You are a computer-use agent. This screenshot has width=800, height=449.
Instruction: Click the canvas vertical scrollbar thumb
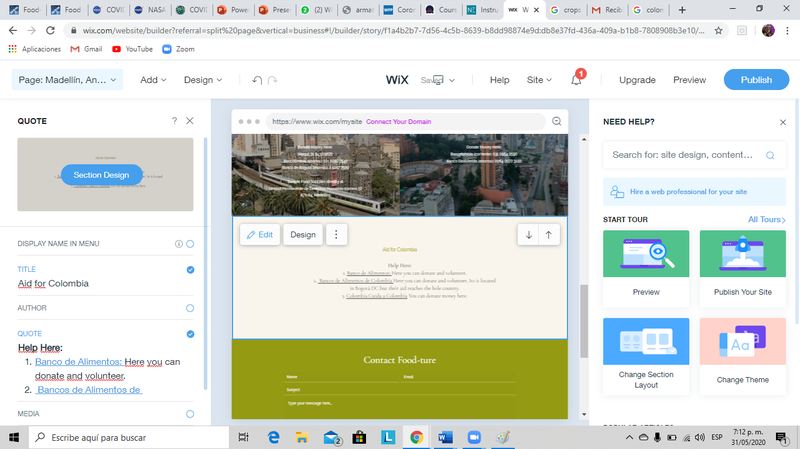coord(584,321)
